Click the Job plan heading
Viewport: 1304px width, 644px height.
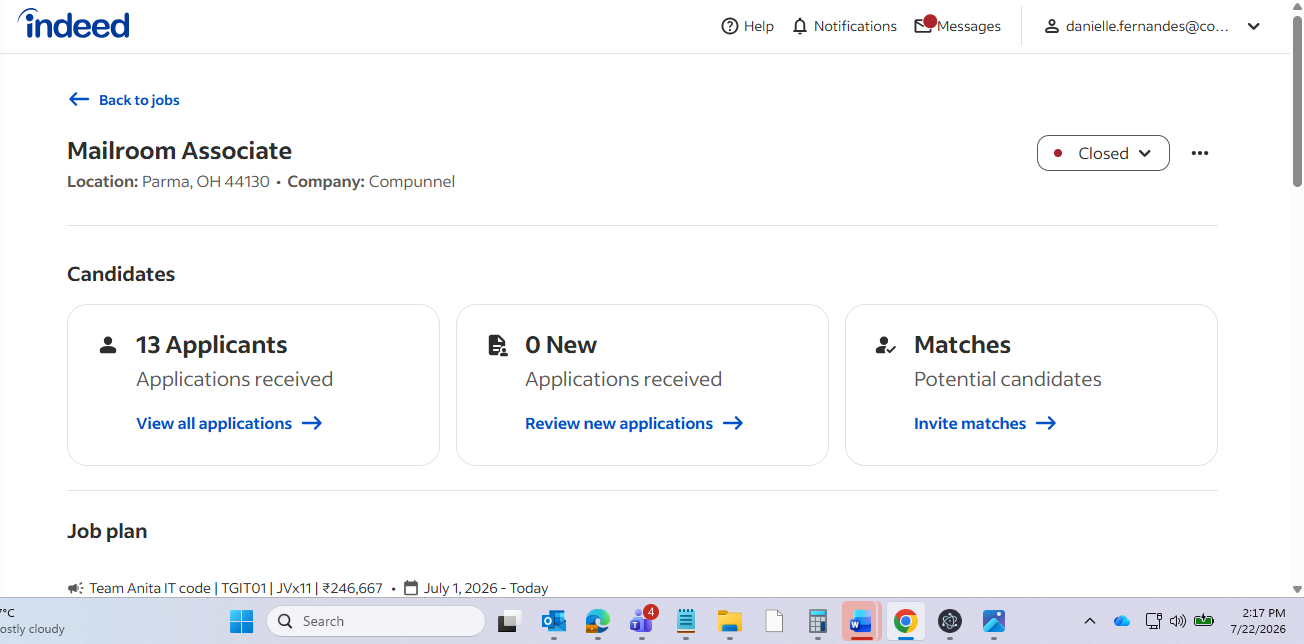coord(107,531)
